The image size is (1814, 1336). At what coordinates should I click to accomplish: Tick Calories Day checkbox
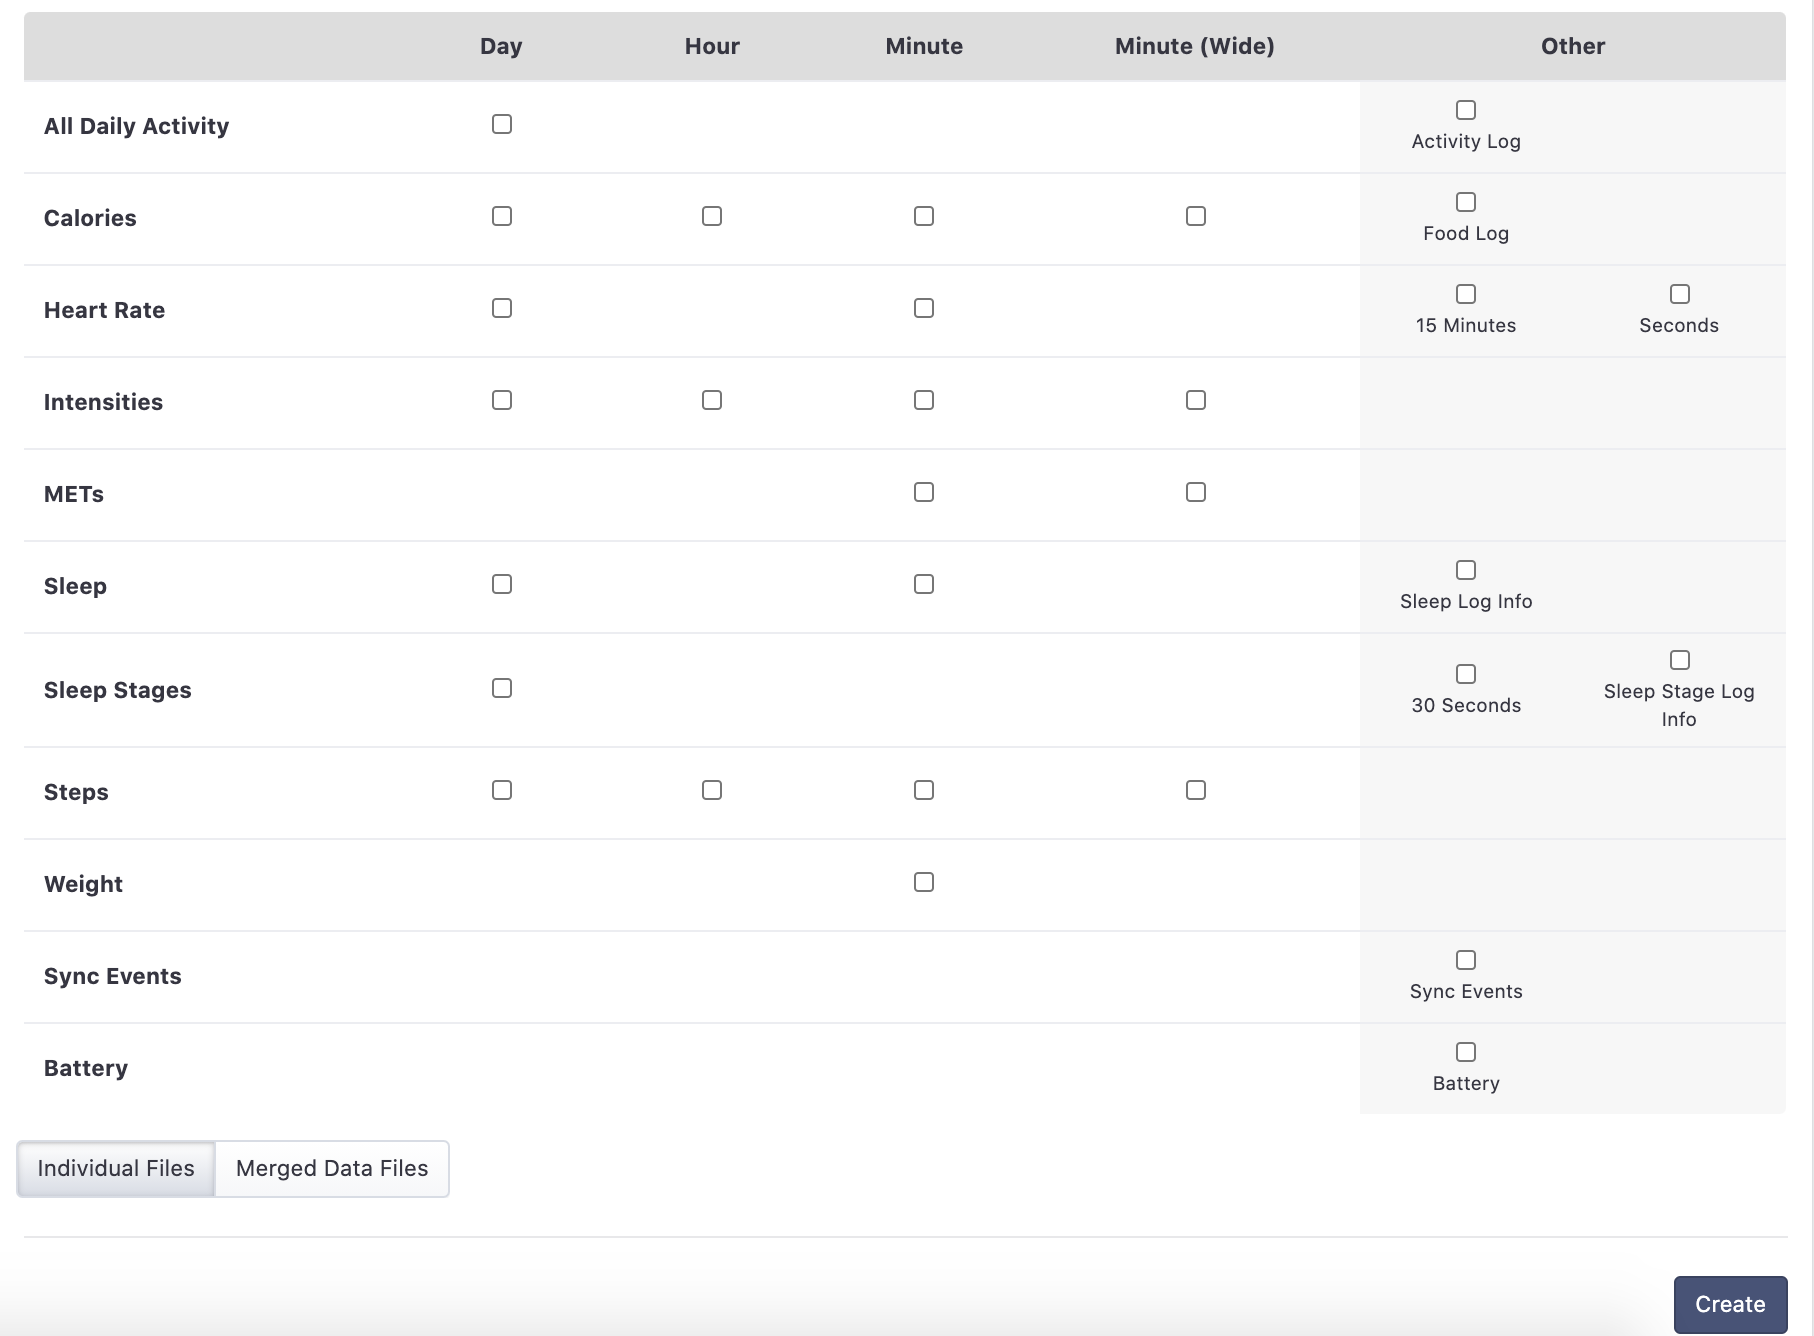(502, 216)
